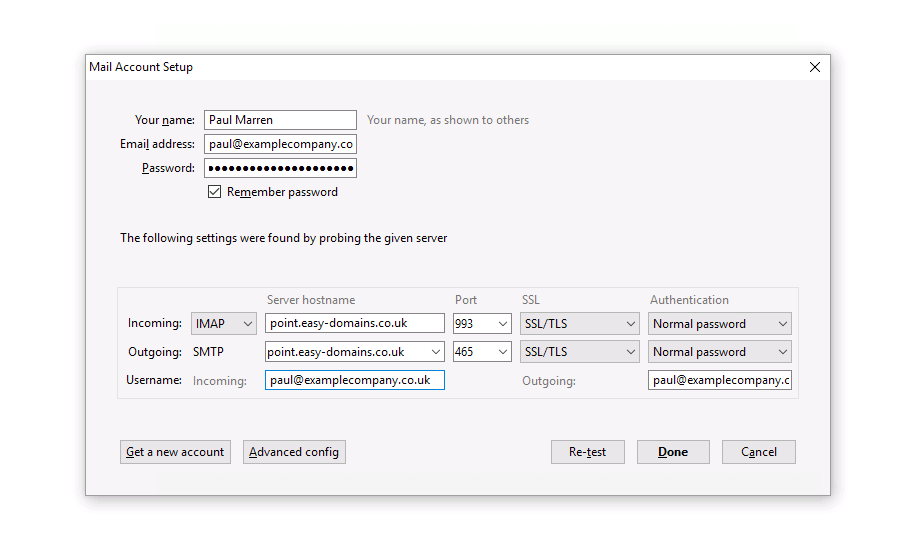Click the 'Your name, as shown to others' hint

tap(448, 120)
